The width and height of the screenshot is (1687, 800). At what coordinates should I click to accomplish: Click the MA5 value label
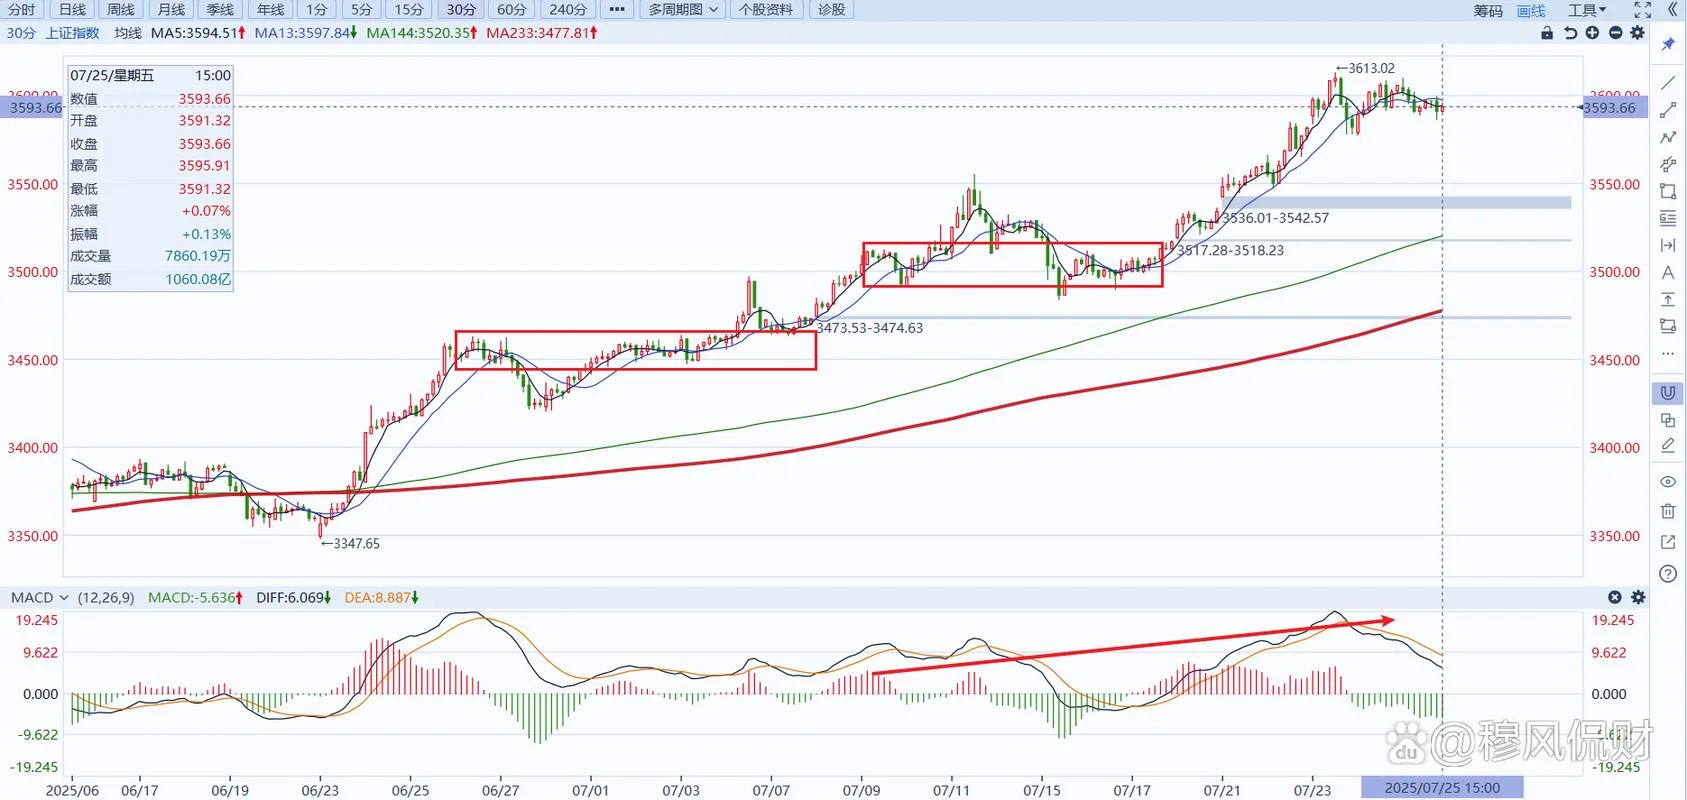click(x=198, y=33)
